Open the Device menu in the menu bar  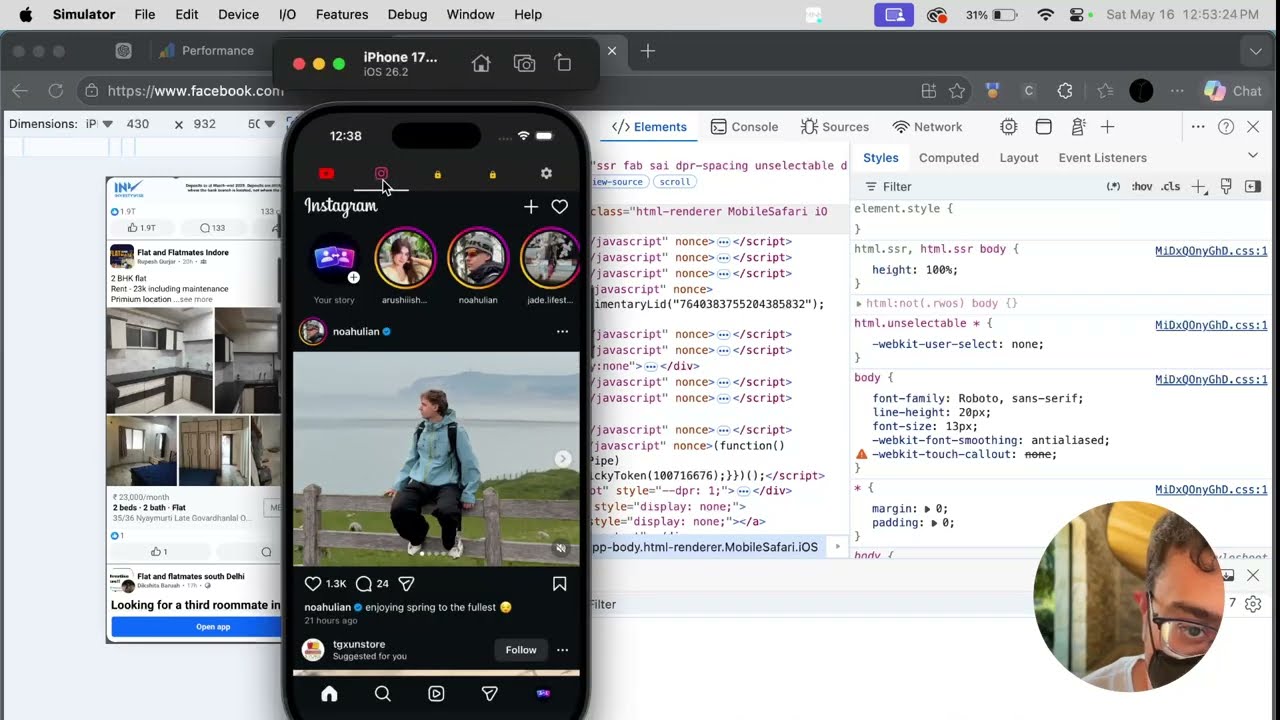238,15
